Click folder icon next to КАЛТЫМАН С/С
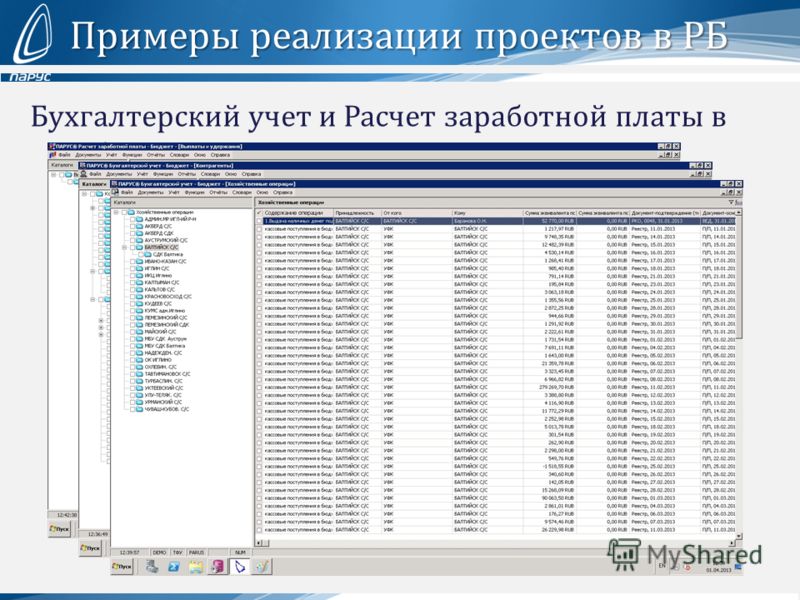This screenshot has height=600, width=800. [x=140, y=282]
